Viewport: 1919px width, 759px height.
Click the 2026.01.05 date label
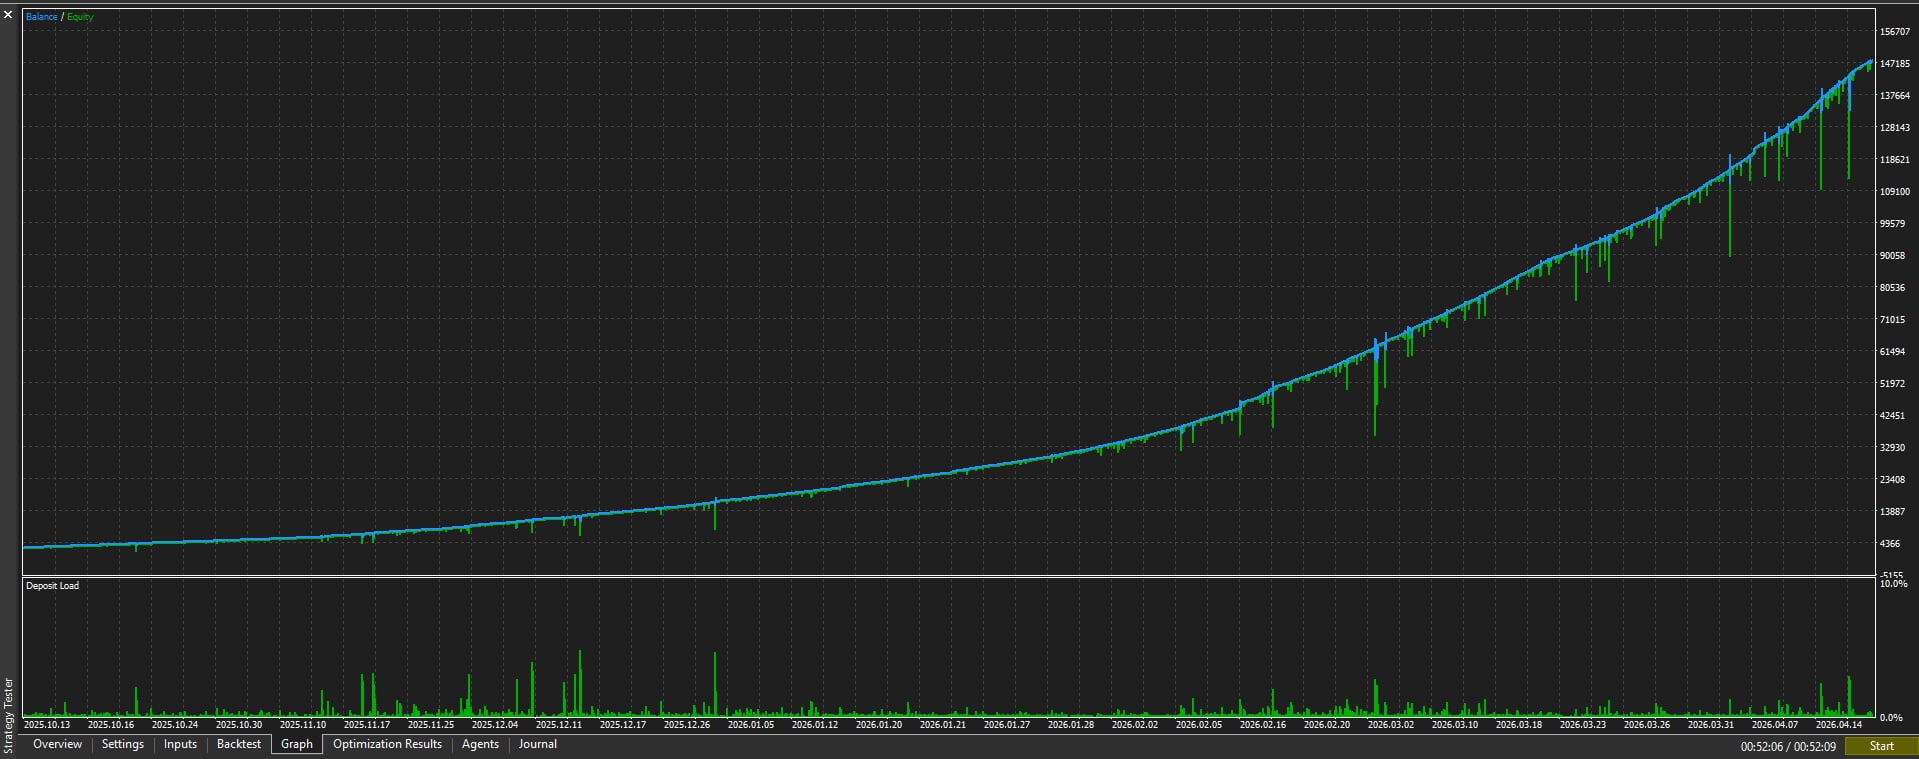coord(751,725)
